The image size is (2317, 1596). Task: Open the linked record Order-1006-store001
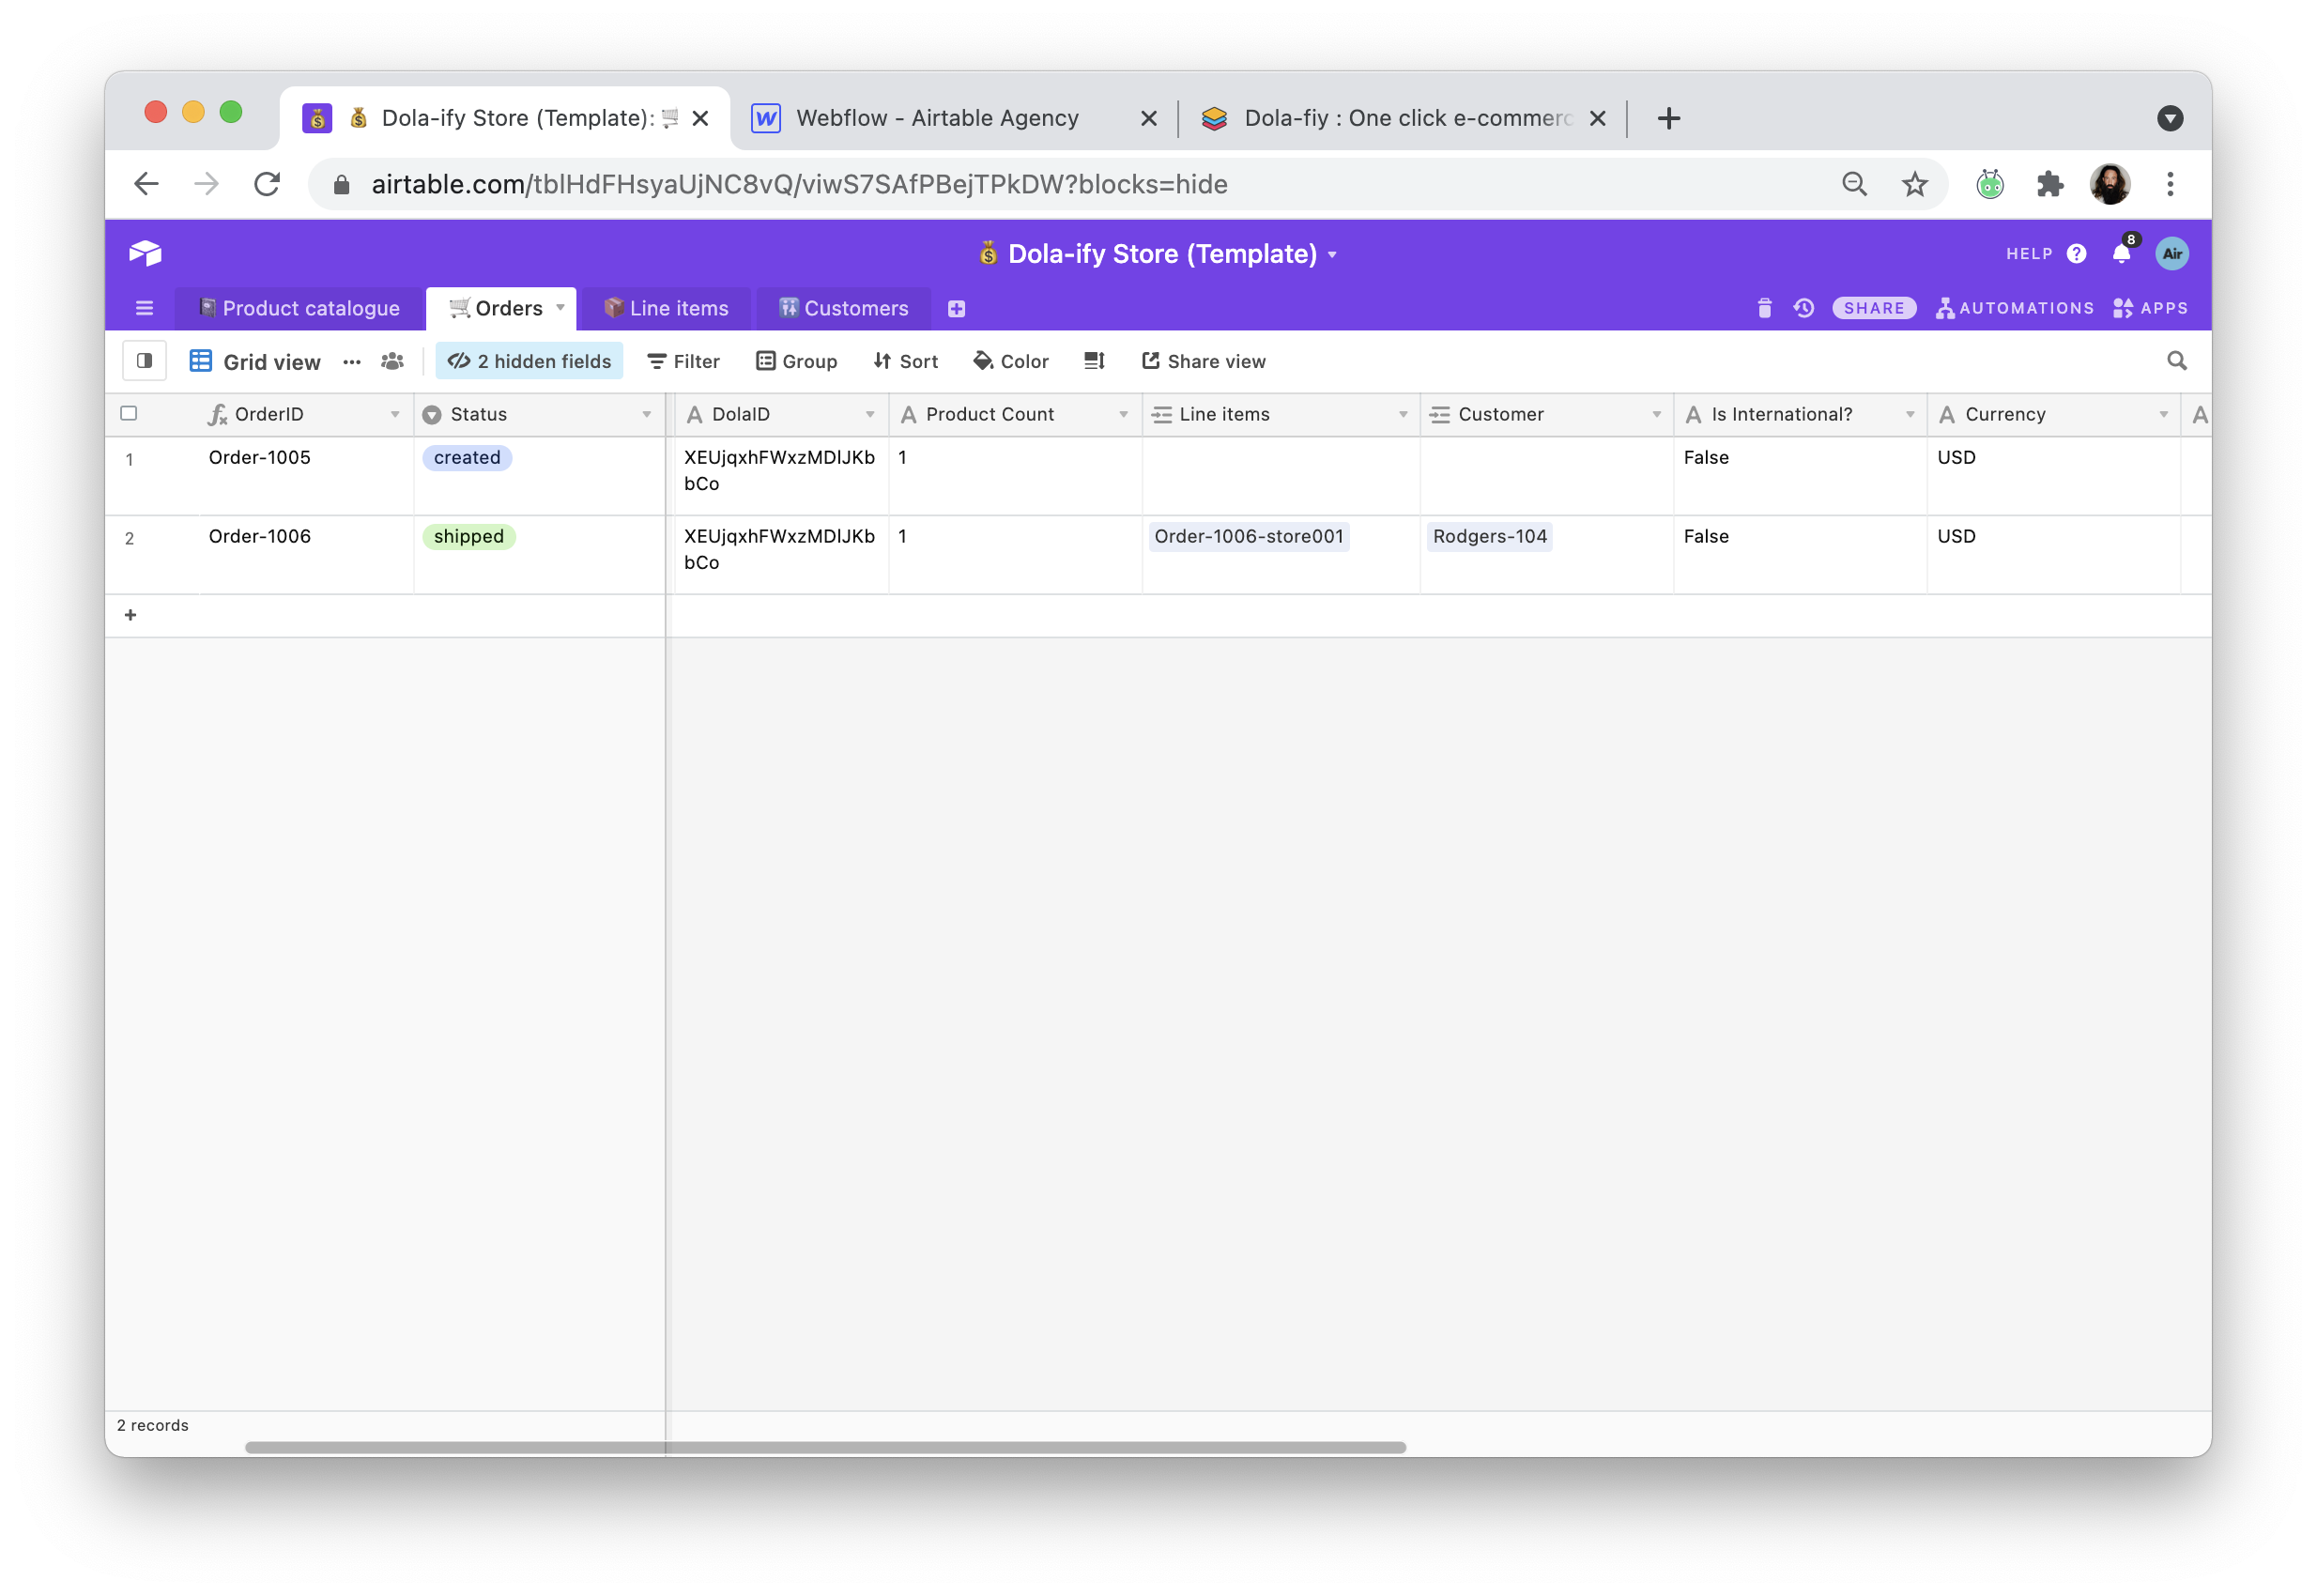tap(1248, 537)
